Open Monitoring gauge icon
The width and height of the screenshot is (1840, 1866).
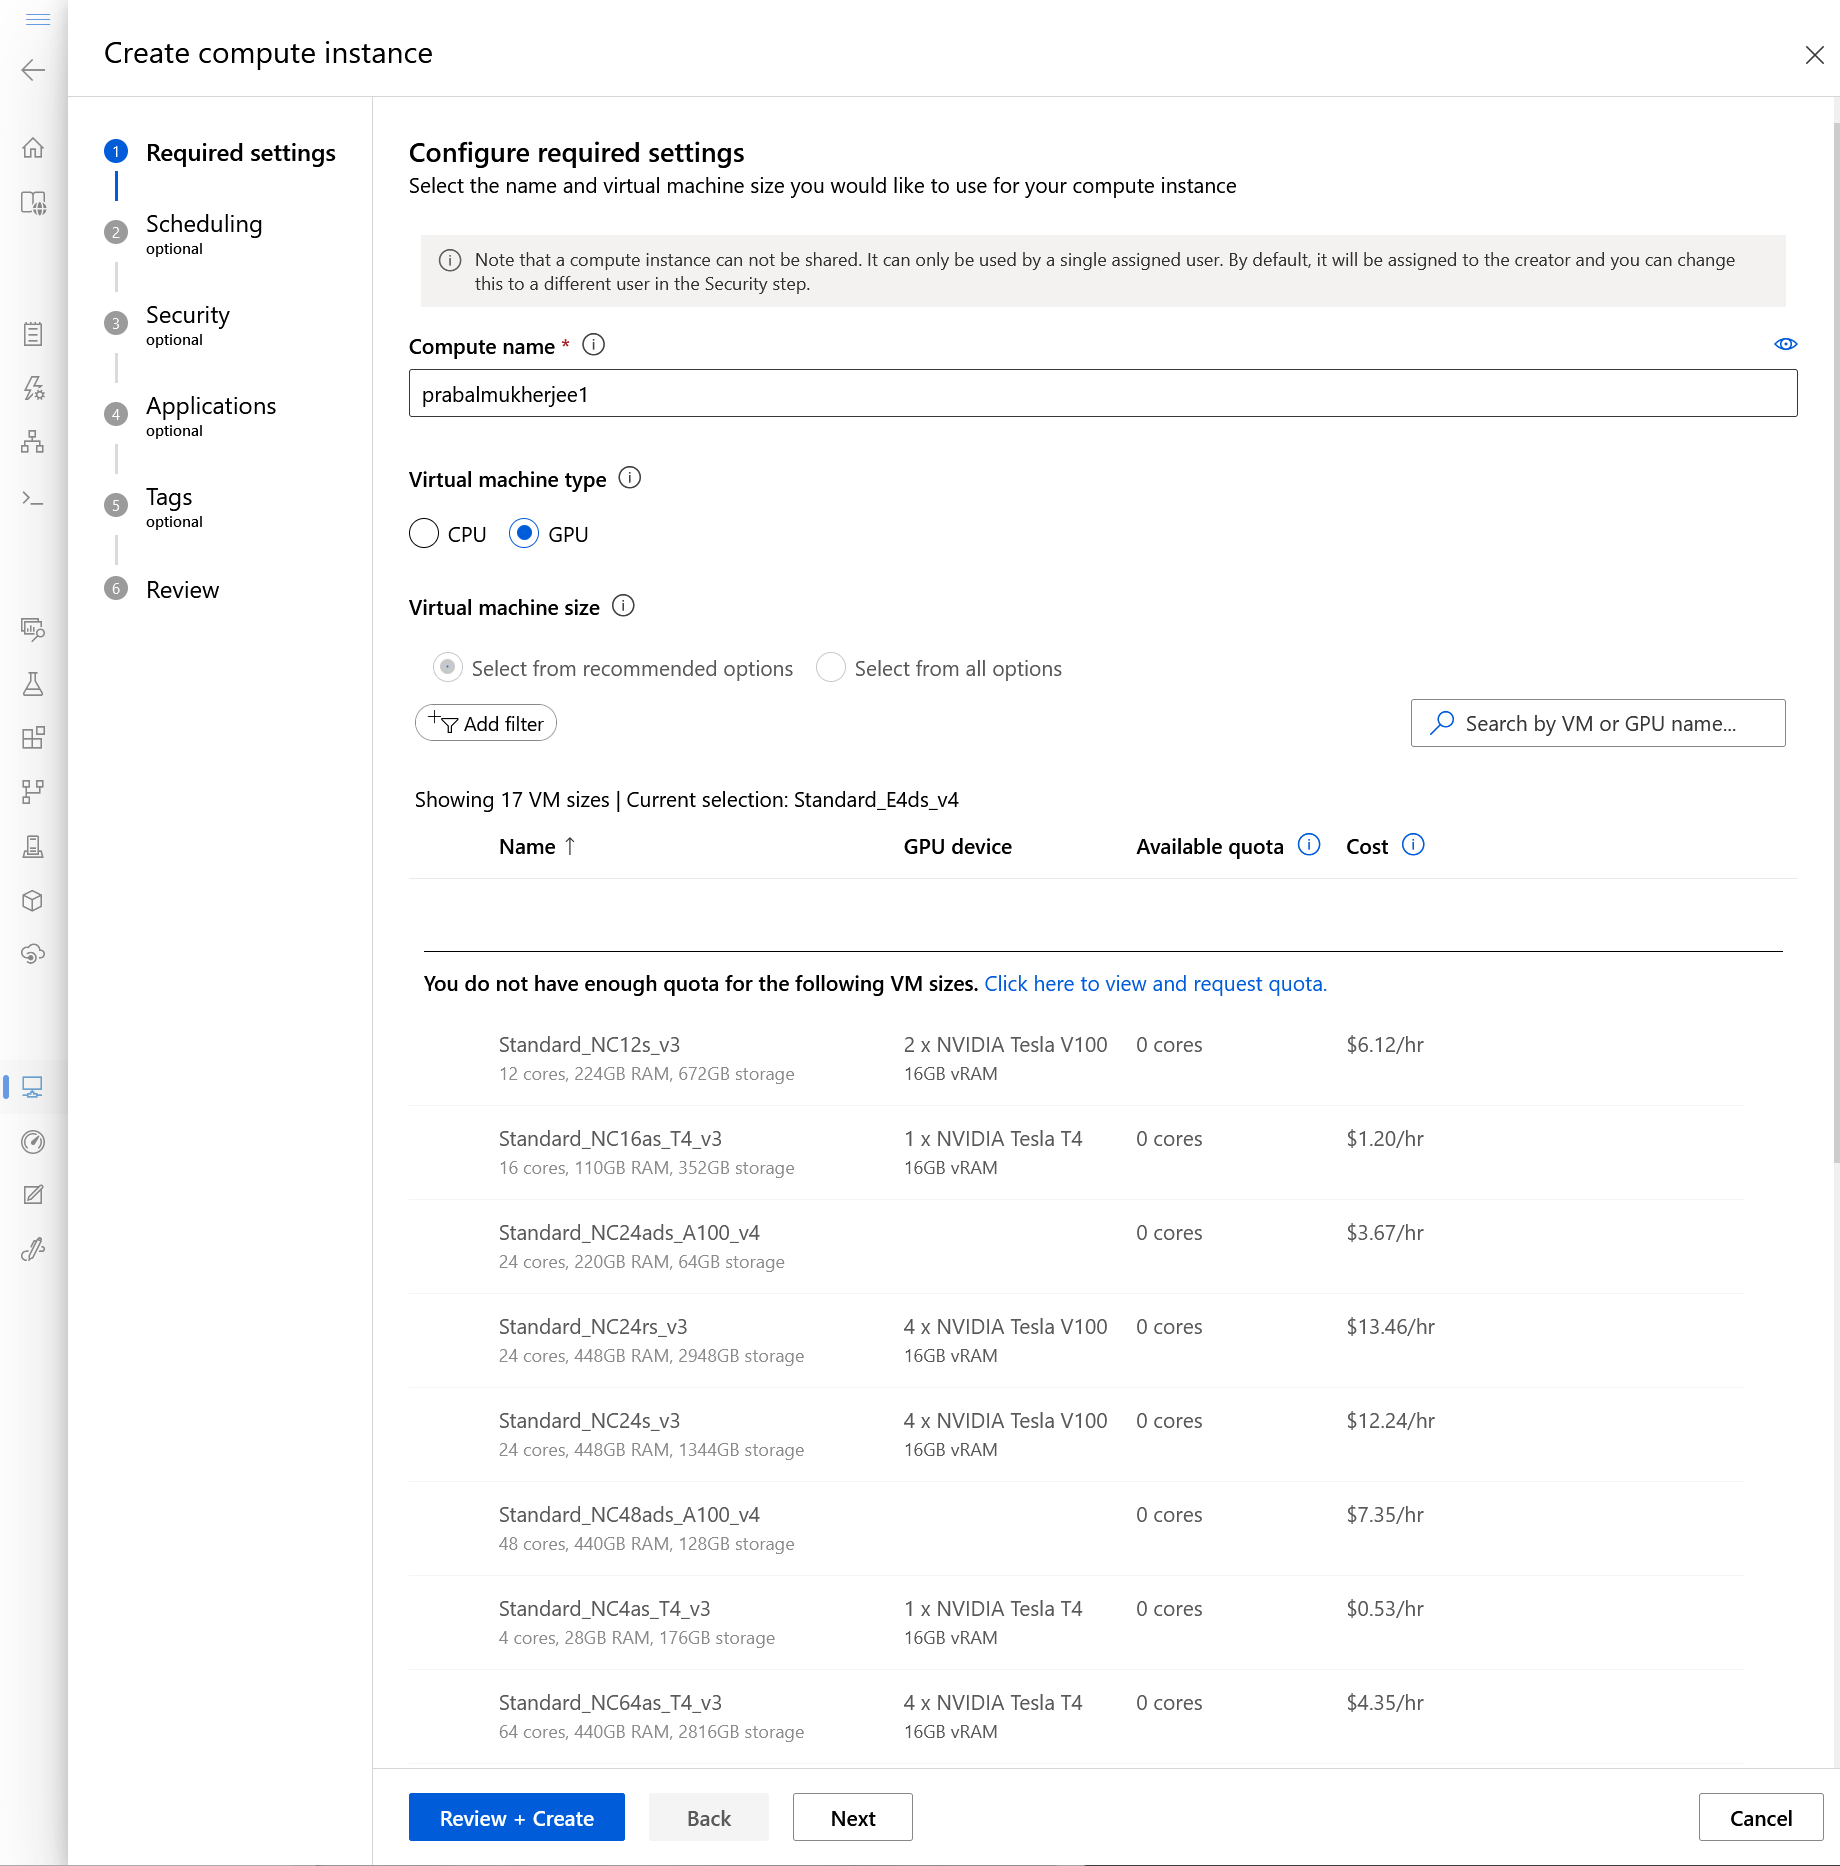[33, 1142]
